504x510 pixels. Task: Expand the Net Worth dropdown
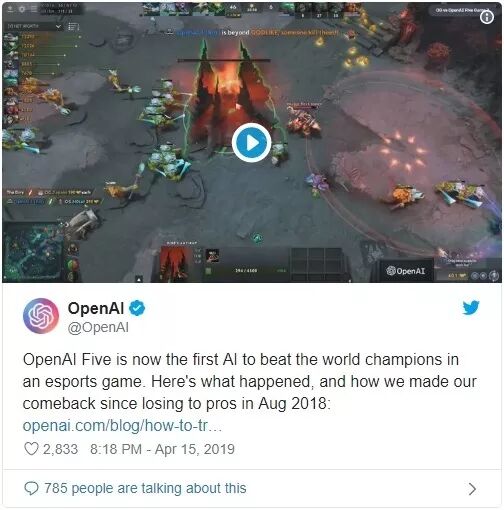click(x=34, y=26)
